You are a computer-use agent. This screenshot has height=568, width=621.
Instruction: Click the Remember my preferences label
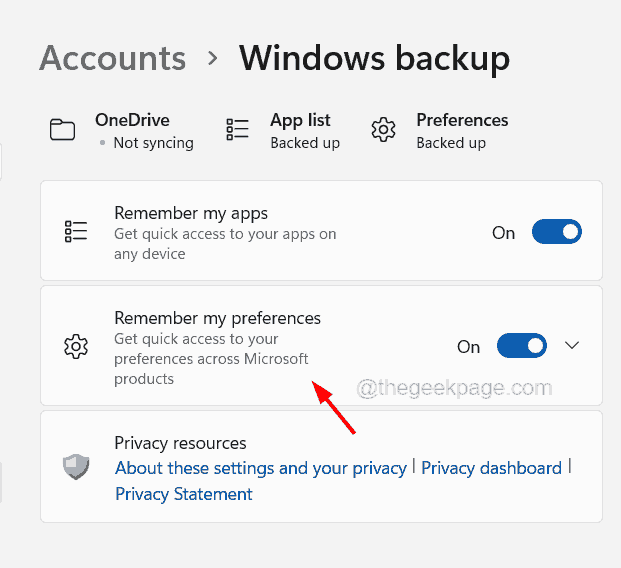tap(217, 318)
